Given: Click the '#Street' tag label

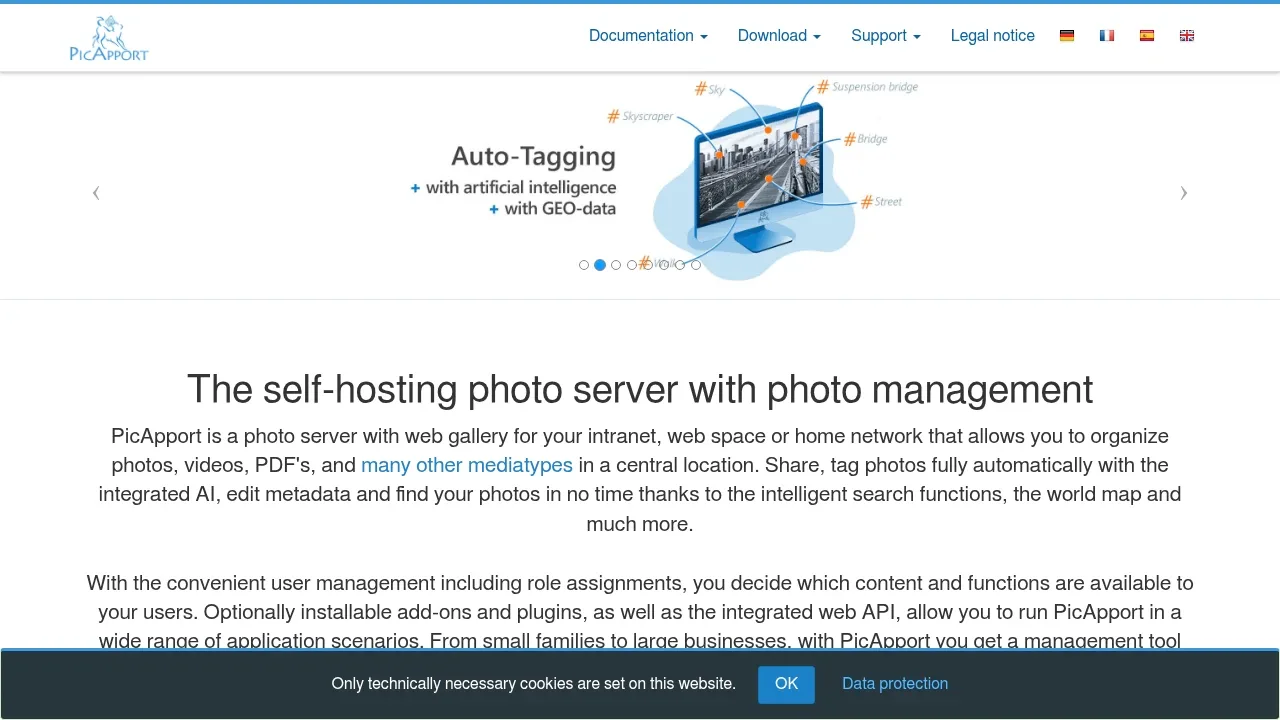Looking at the screenshot, I should click(881, 201).
